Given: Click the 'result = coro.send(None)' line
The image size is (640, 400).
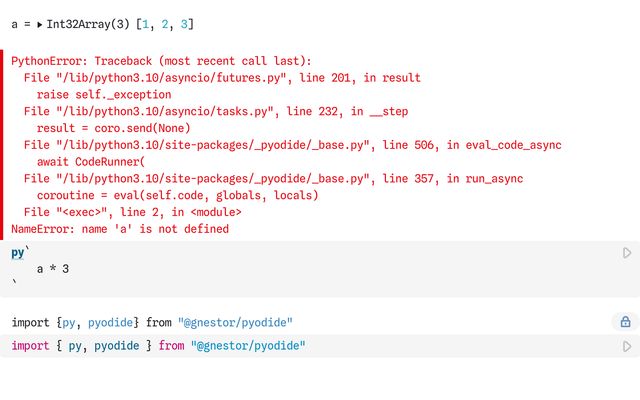Looking at the screenshot, I should pos(113,128).
